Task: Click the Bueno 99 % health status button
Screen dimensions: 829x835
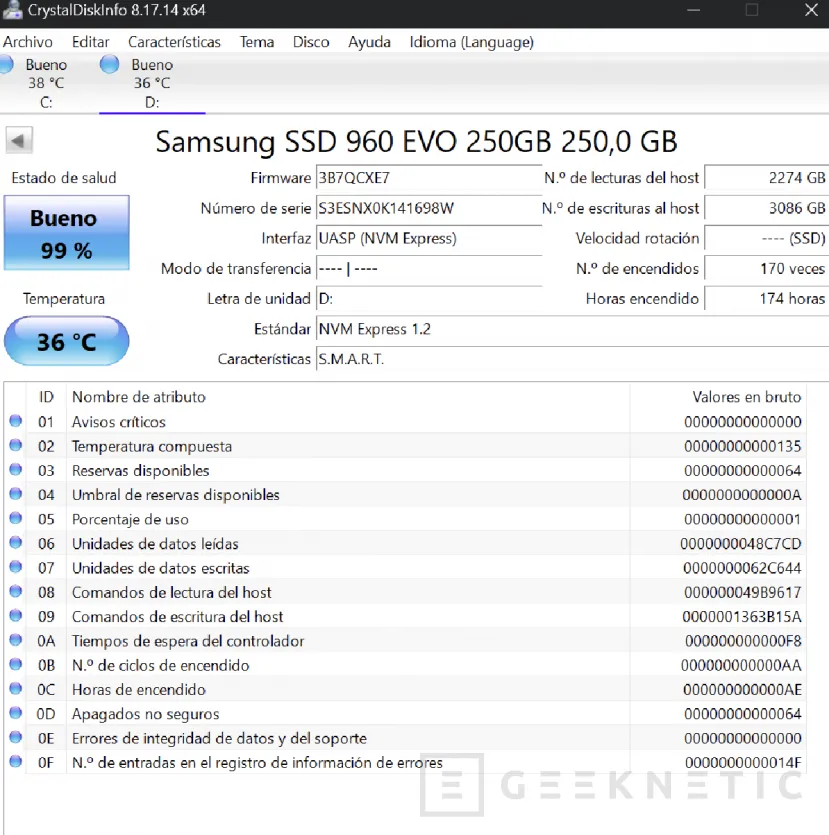Action: click(x=67, y=233)
